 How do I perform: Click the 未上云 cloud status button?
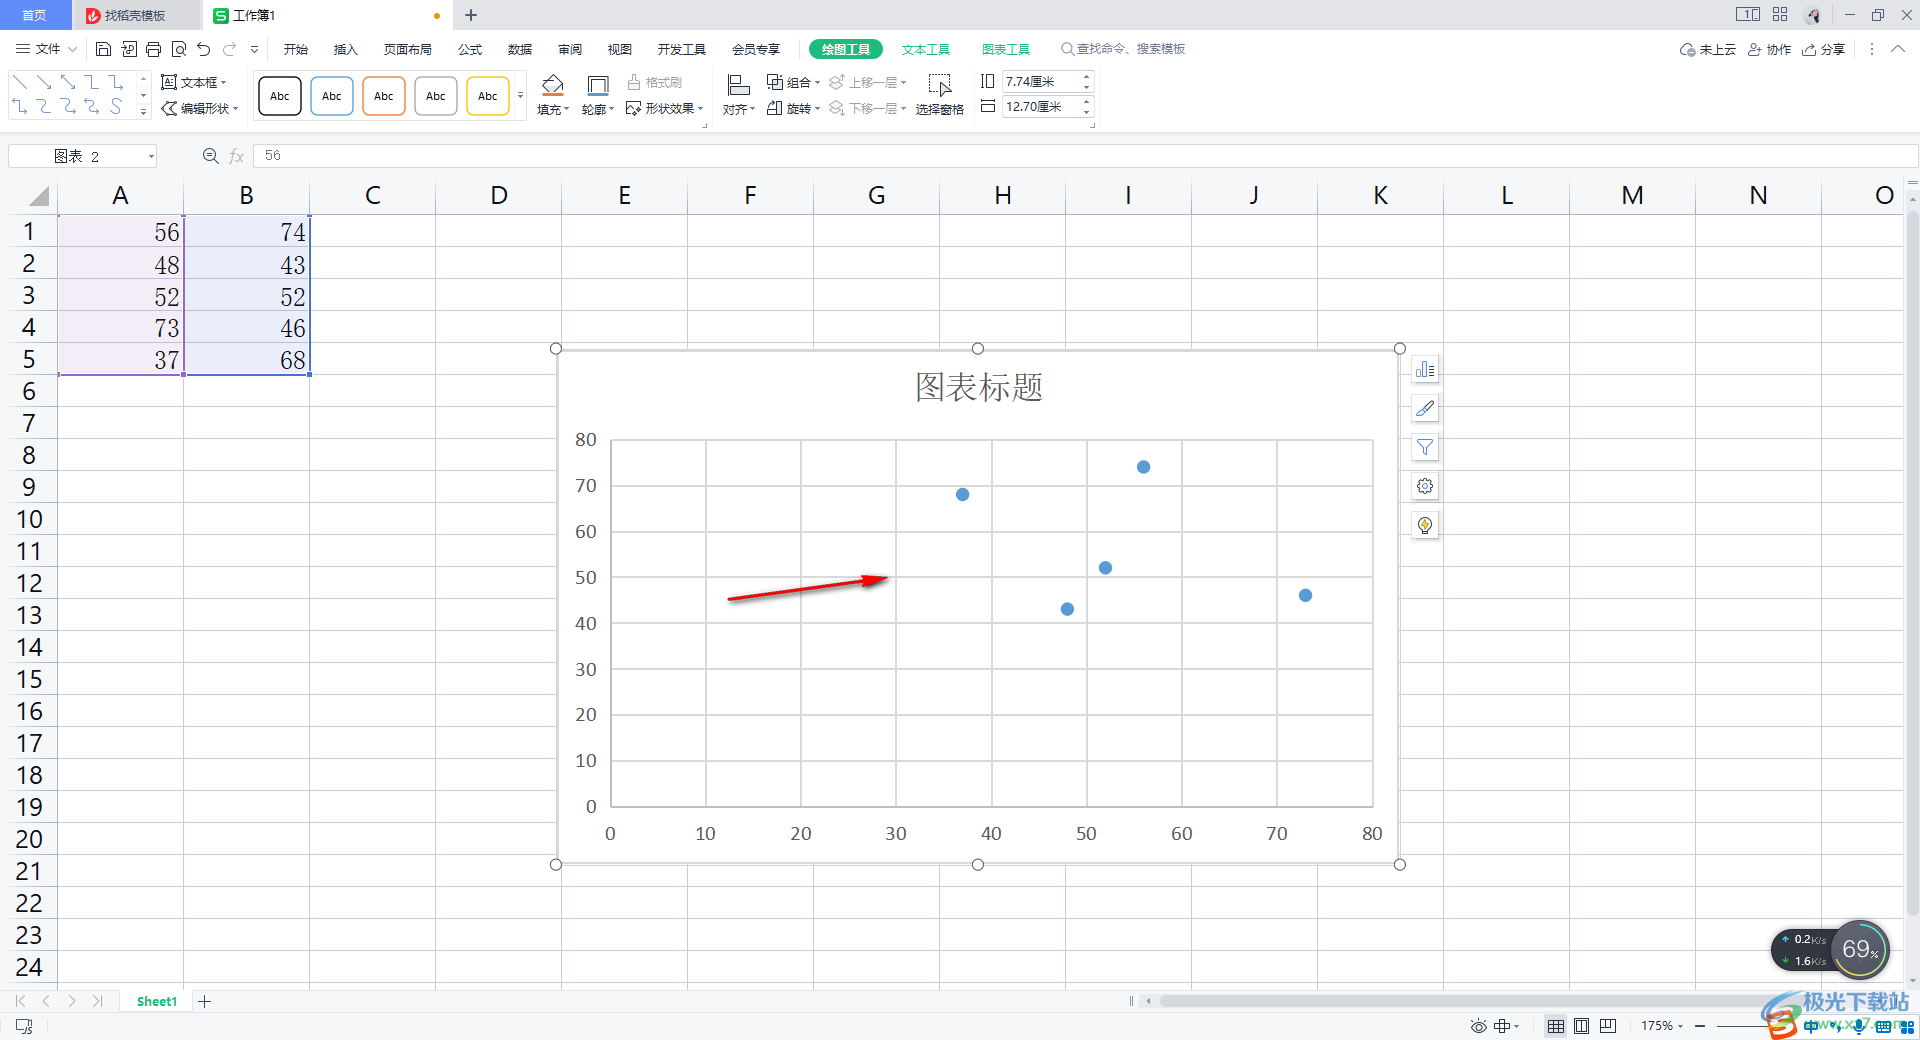(x=1708, y=49)
